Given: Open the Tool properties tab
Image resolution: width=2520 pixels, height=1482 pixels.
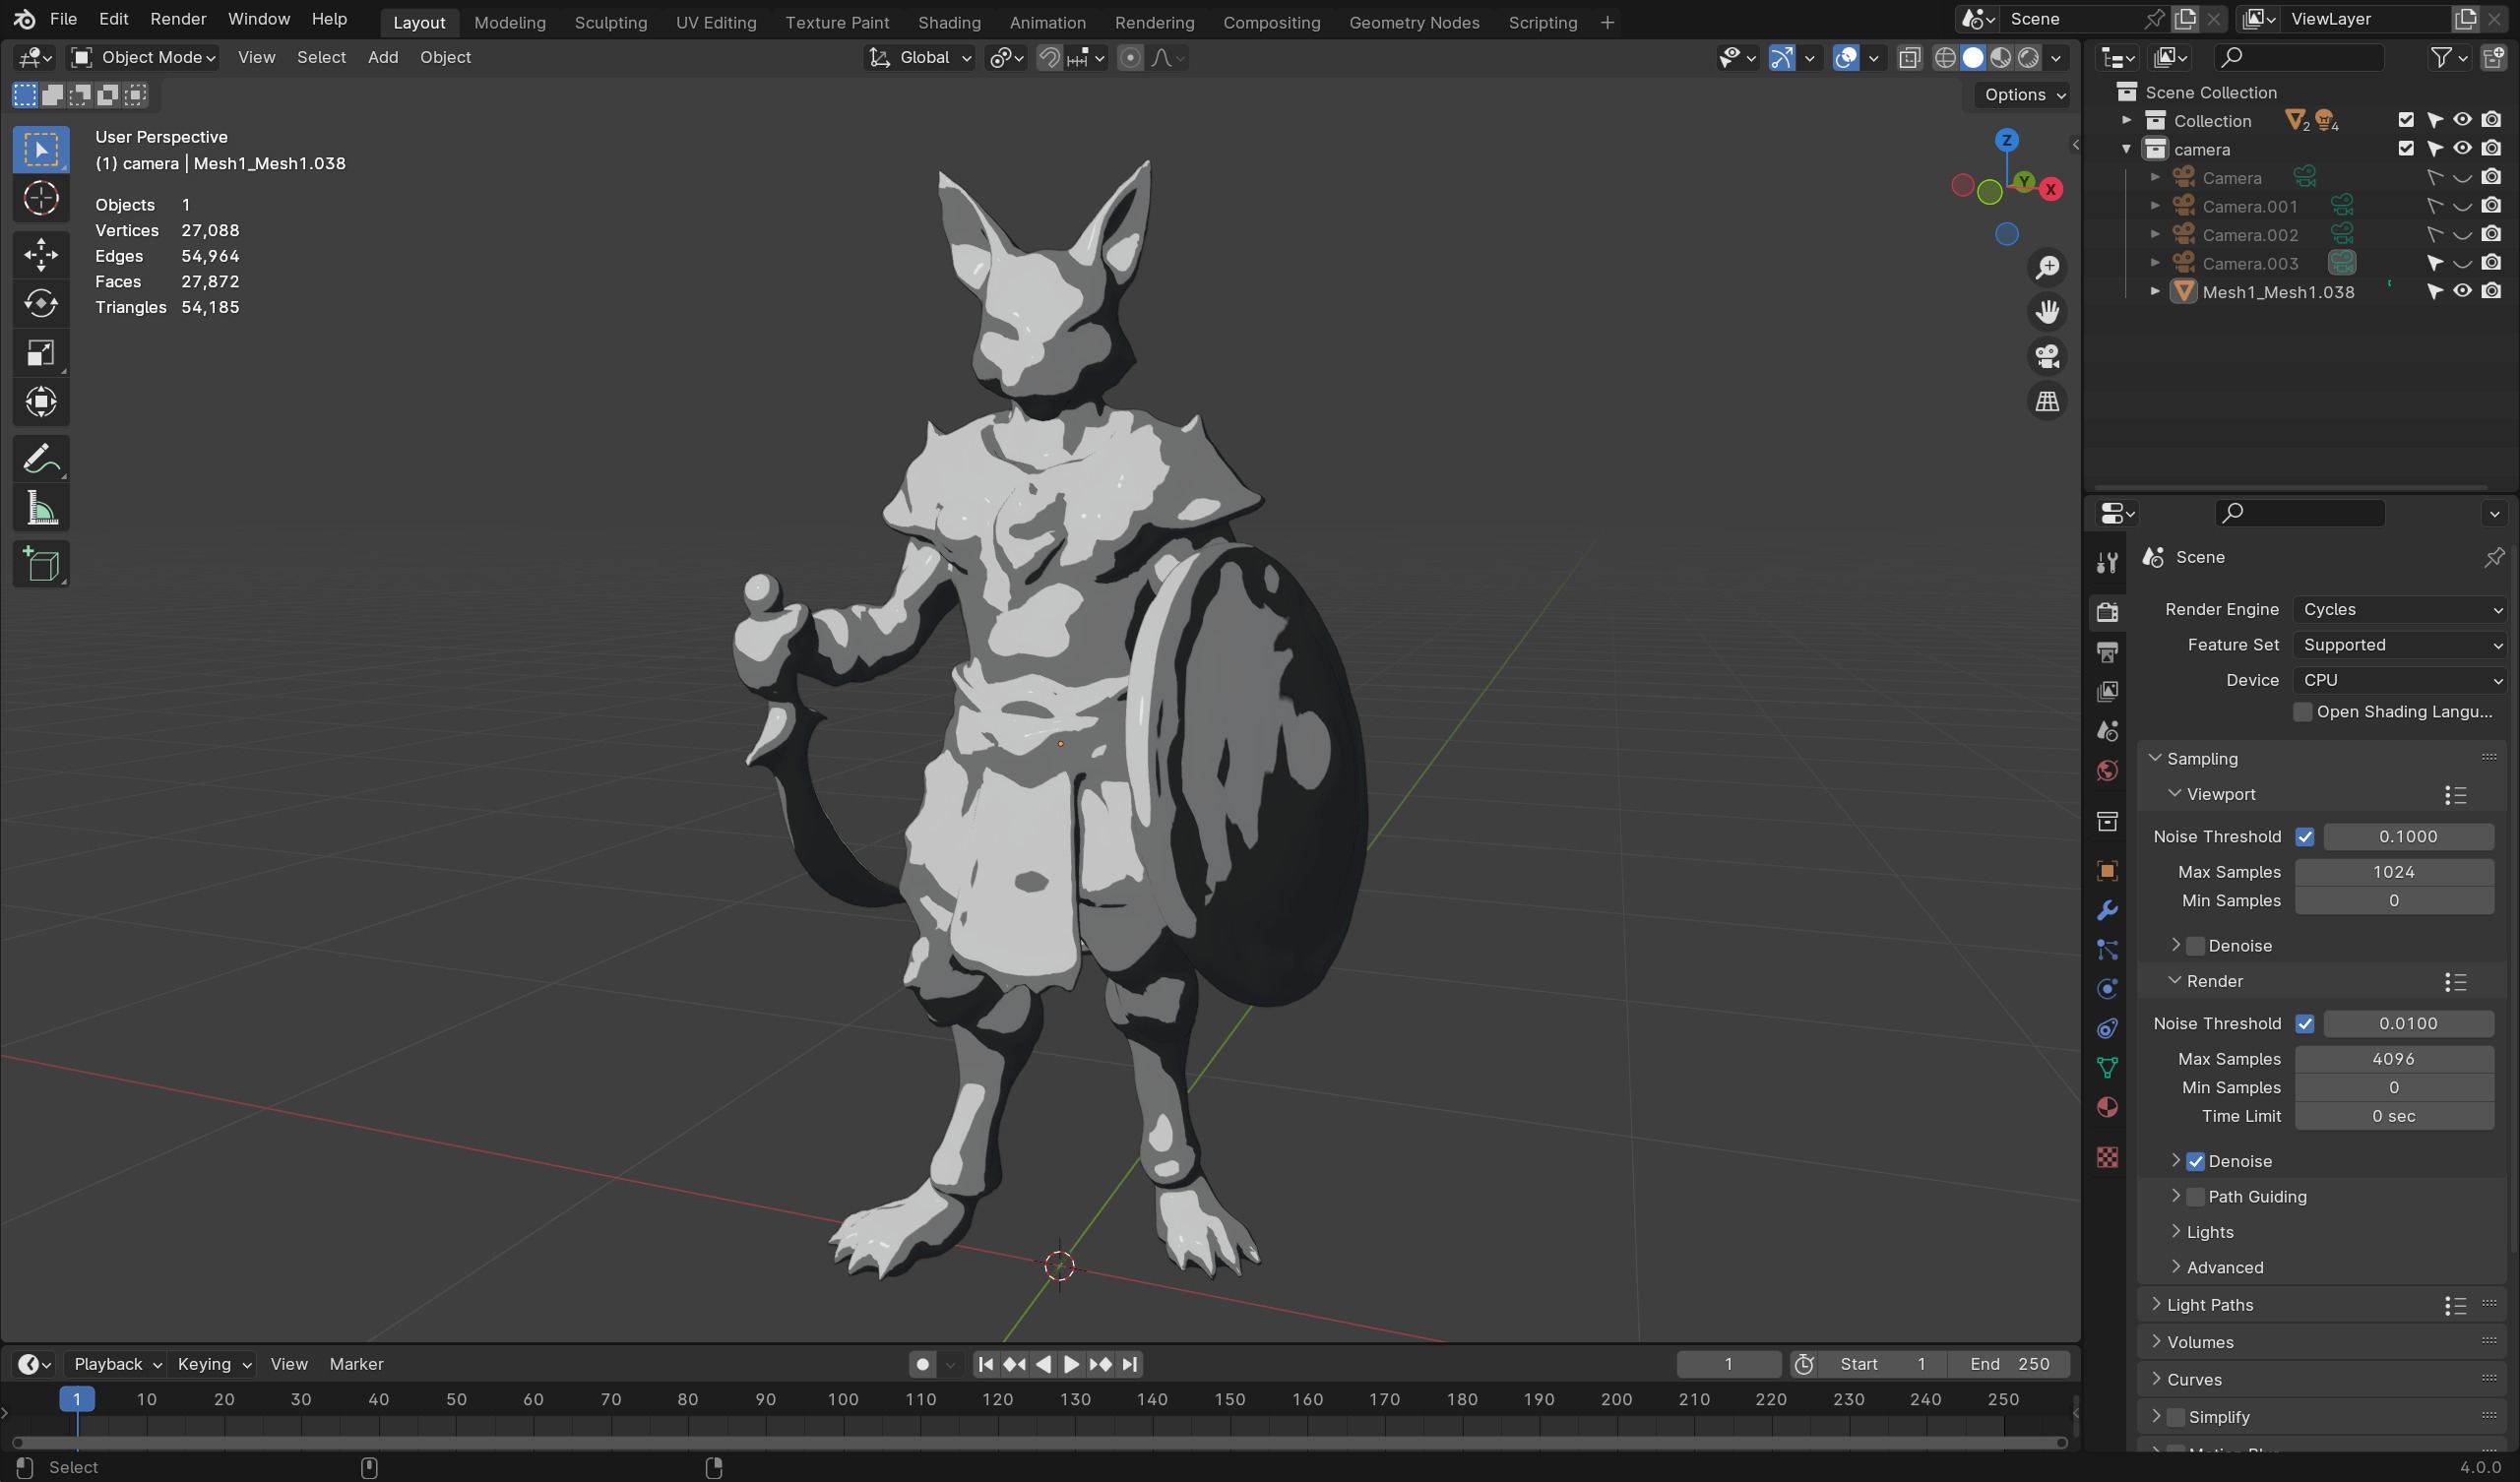Looking at the screenshot, I should [2107, 563].
